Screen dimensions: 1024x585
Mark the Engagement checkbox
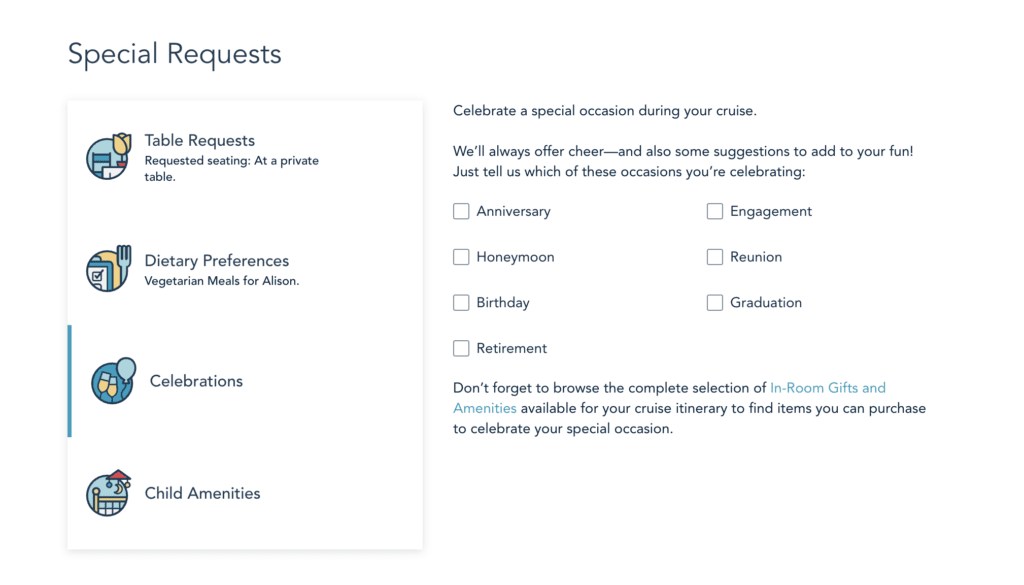pyautogui.click(x=715, y=211)
